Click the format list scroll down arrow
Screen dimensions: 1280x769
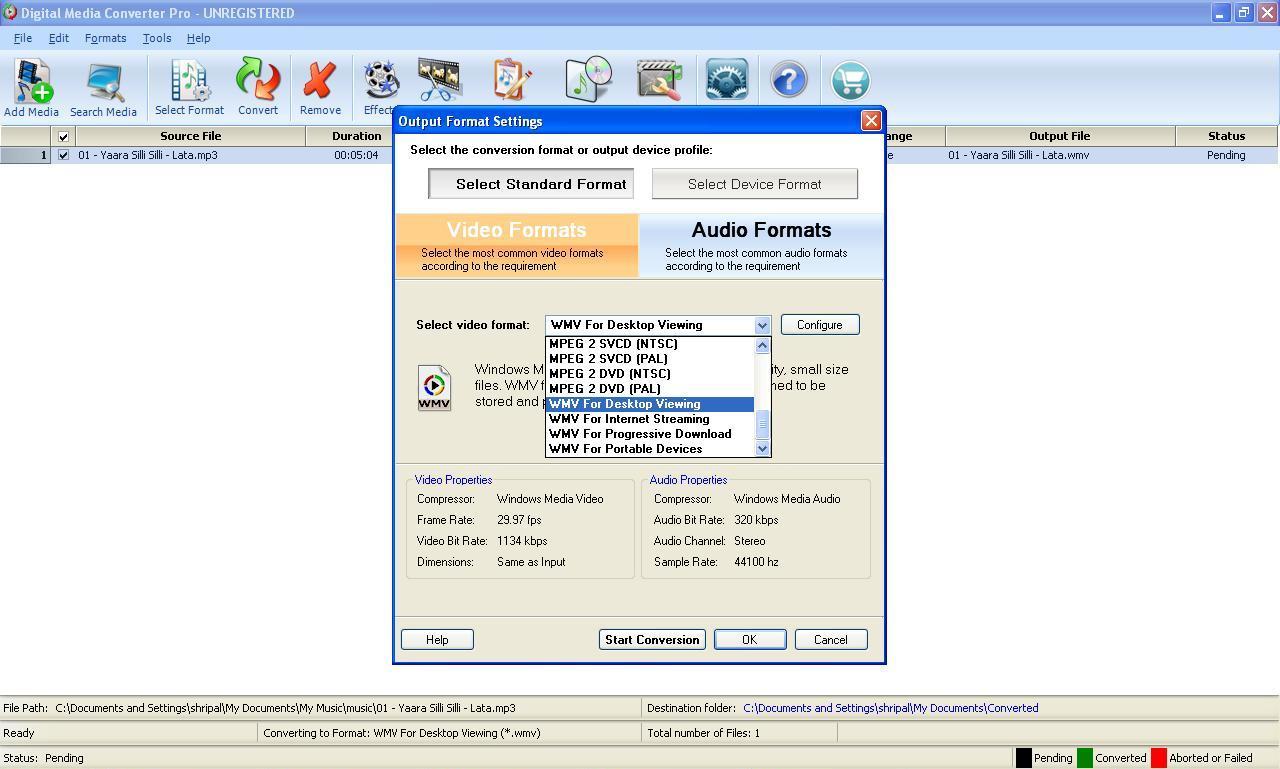[762, 449]
